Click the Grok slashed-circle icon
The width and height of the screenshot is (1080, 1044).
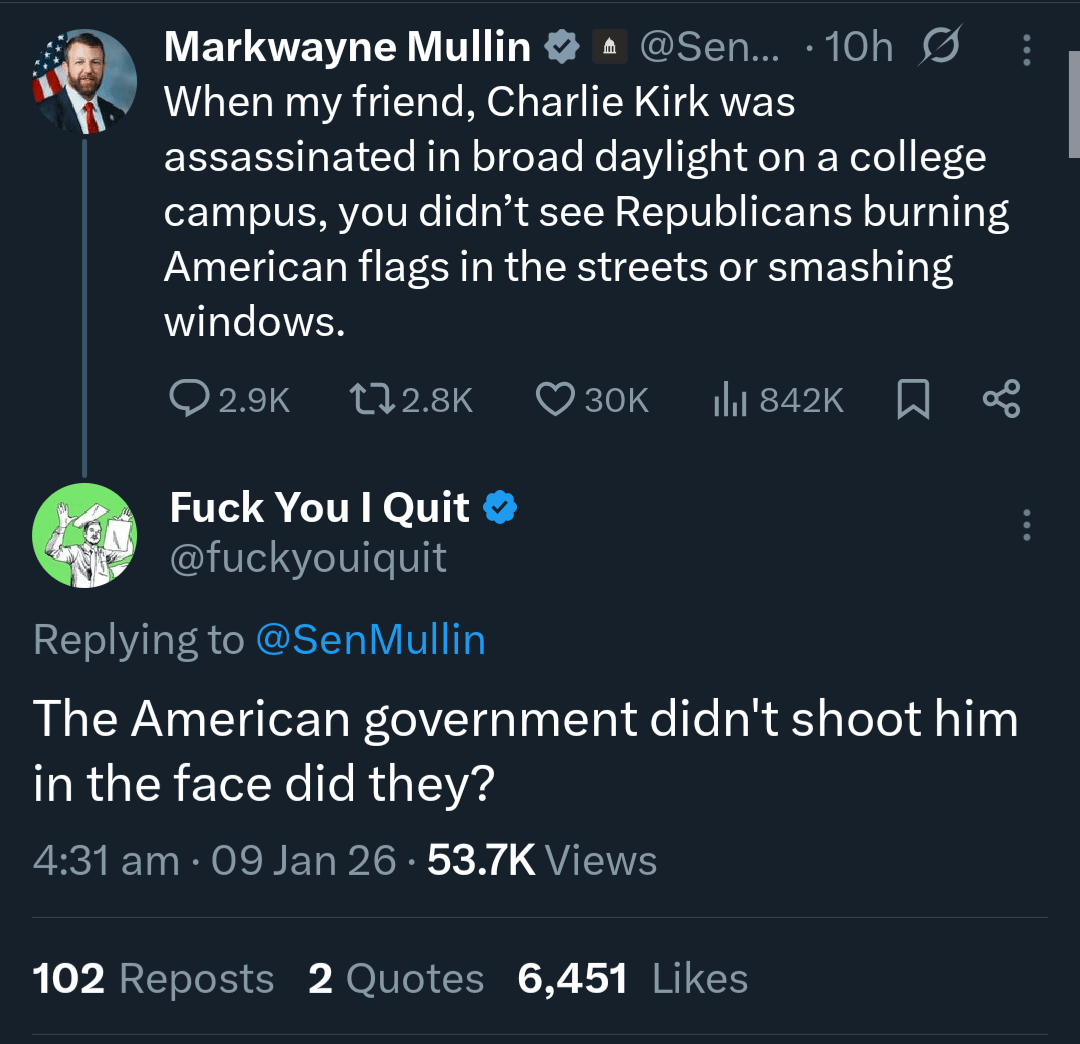point(939,47)
